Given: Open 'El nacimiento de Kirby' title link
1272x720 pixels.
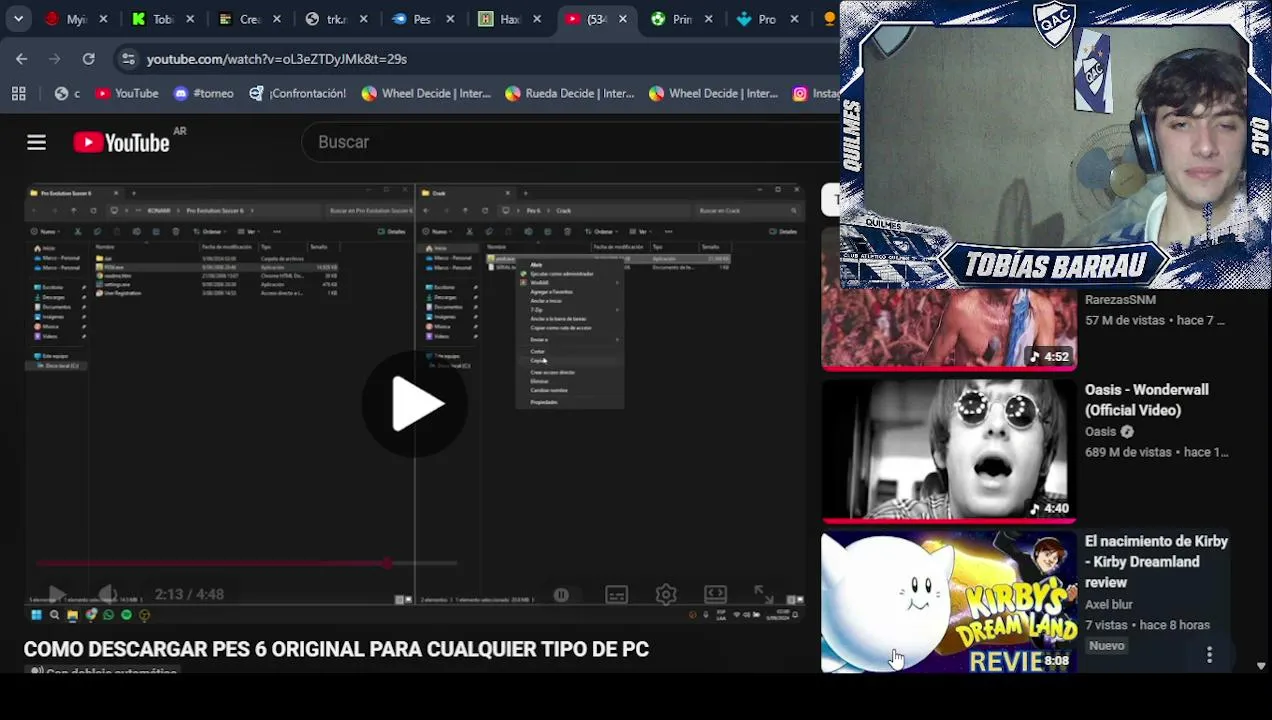Looking at the screenshot, I should [1156, 562].
